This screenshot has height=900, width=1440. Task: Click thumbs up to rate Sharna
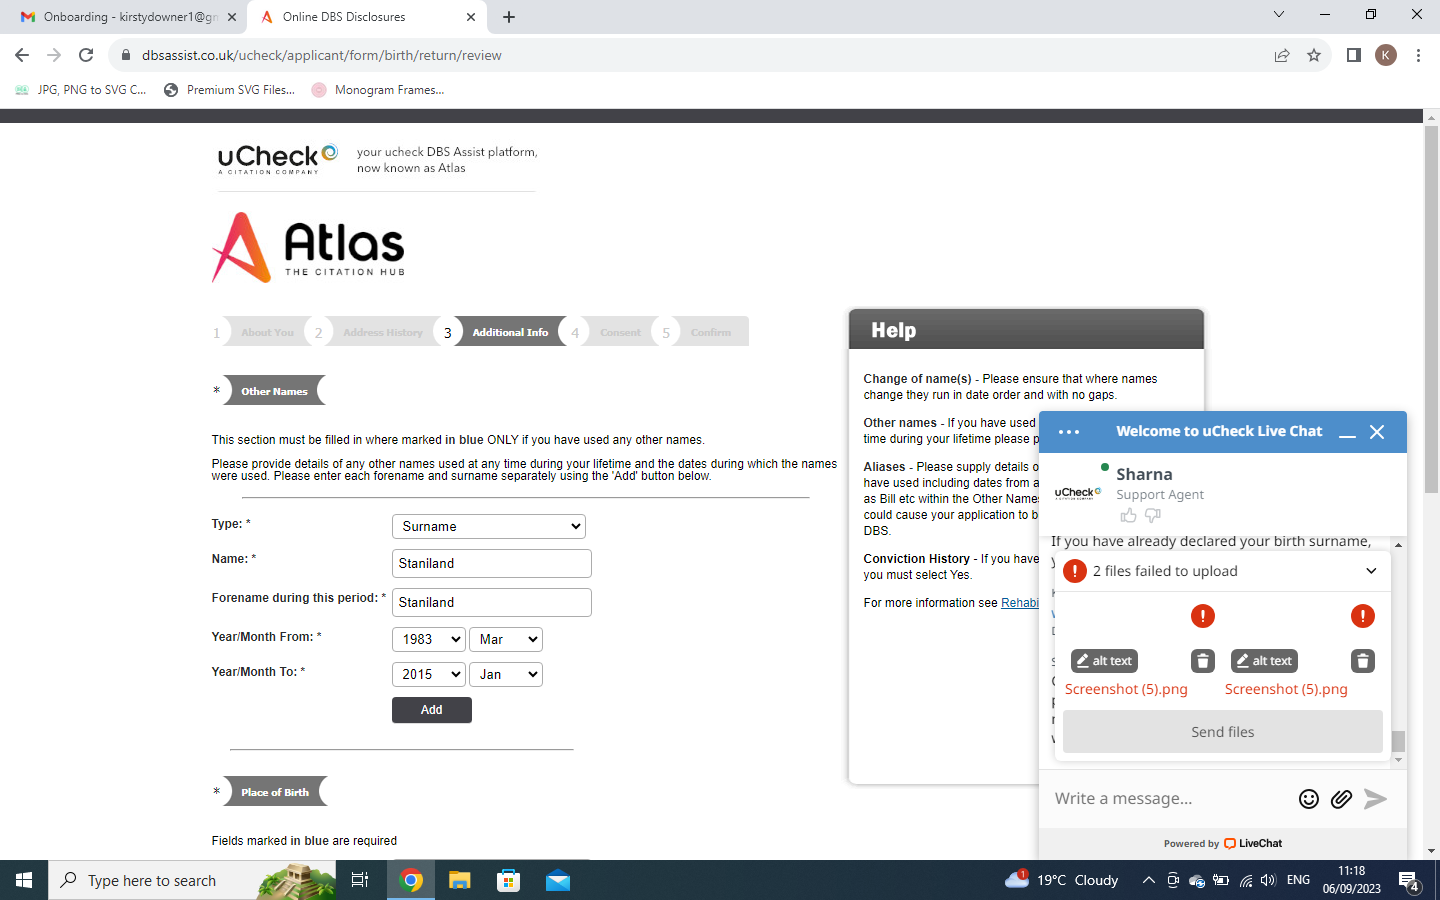[x=1128, y=516]
